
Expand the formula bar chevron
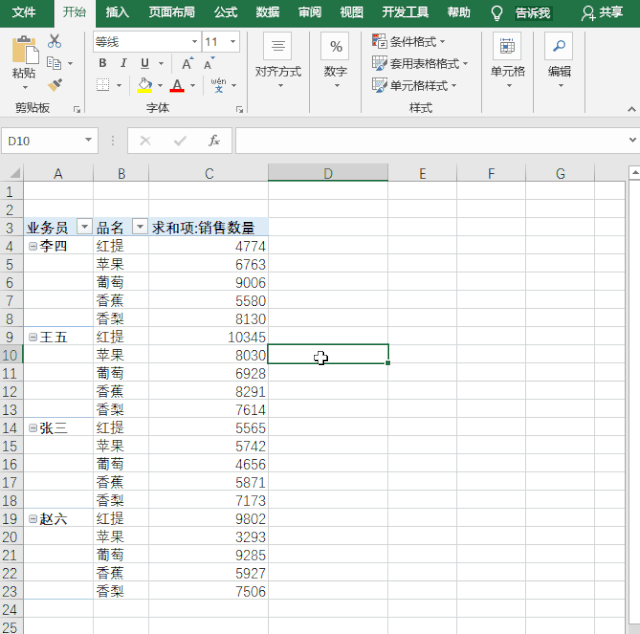pyautogui.click(x=632, y=140)
